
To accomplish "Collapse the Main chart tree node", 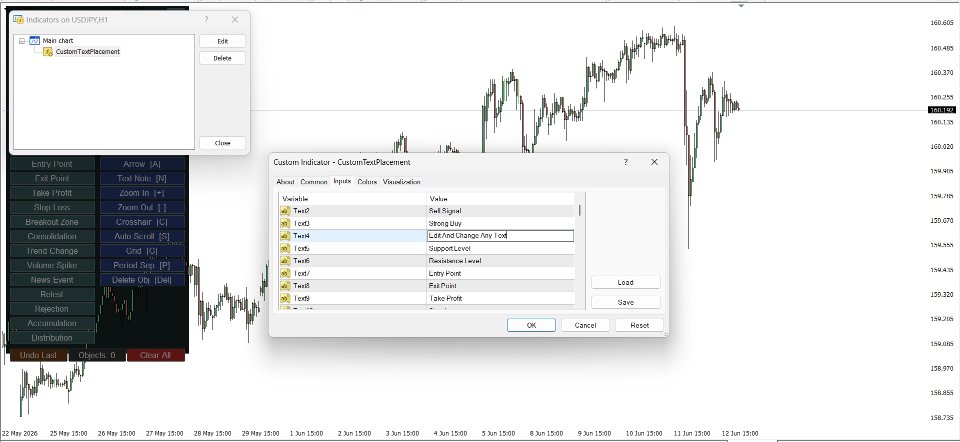I will [x=22, y=41].
